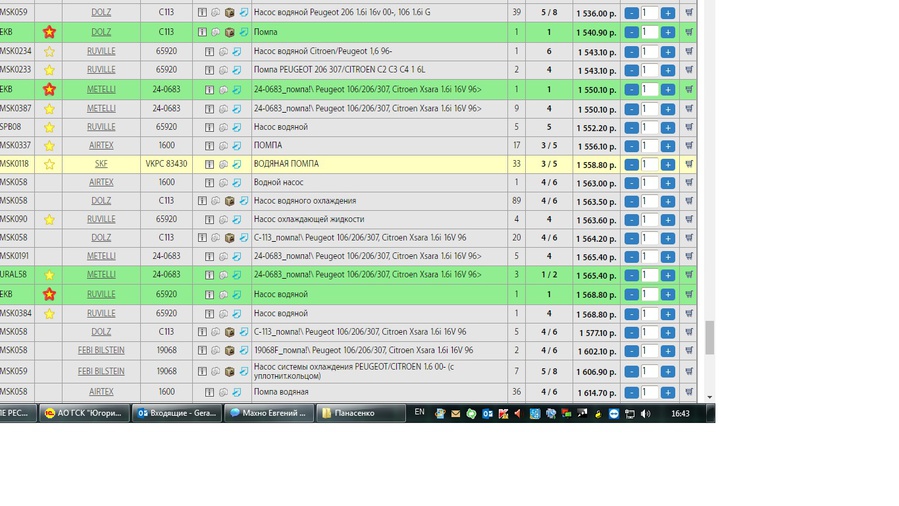
Task: Click quantity field in 1 563.60 р. row
Action: coord(650,220)
